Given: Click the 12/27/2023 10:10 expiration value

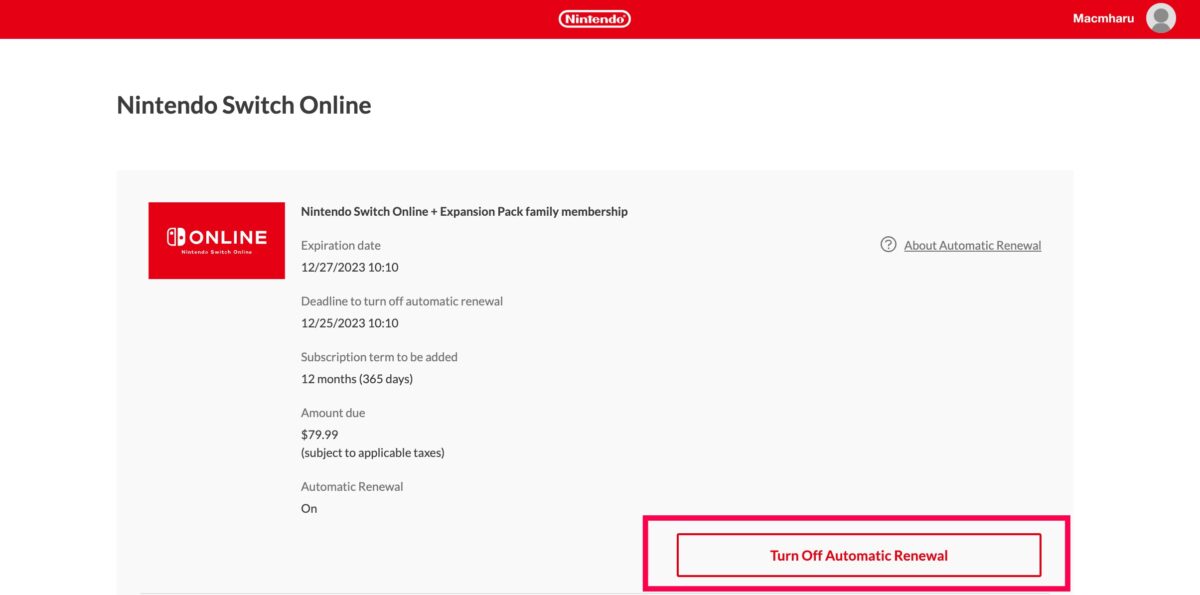Looking at the screenshot, I should click(x=350, y=267).
